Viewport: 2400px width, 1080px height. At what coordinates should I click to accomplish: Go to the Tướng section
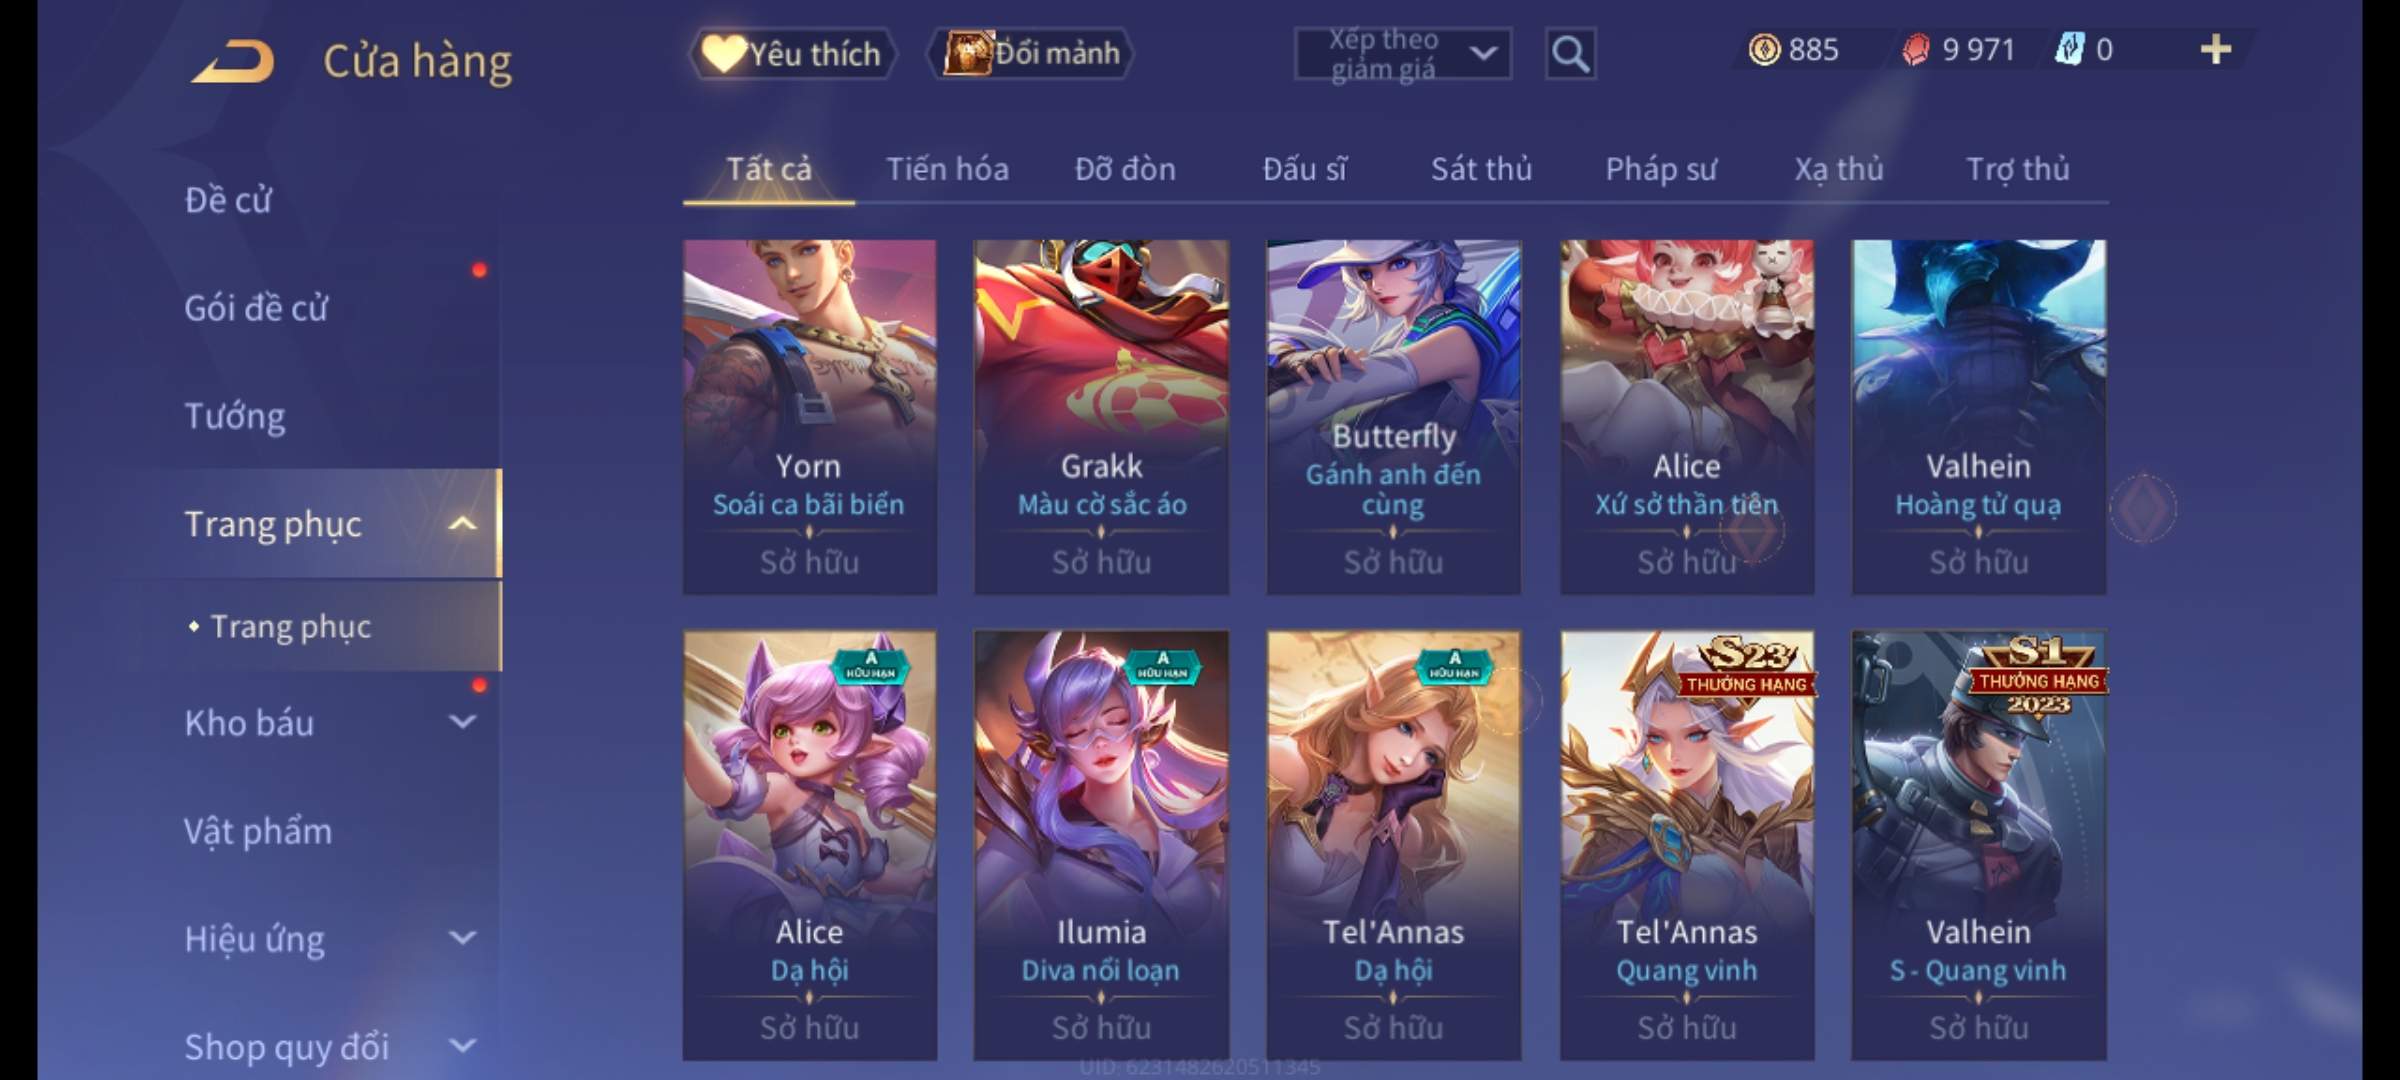click(235, 416)
